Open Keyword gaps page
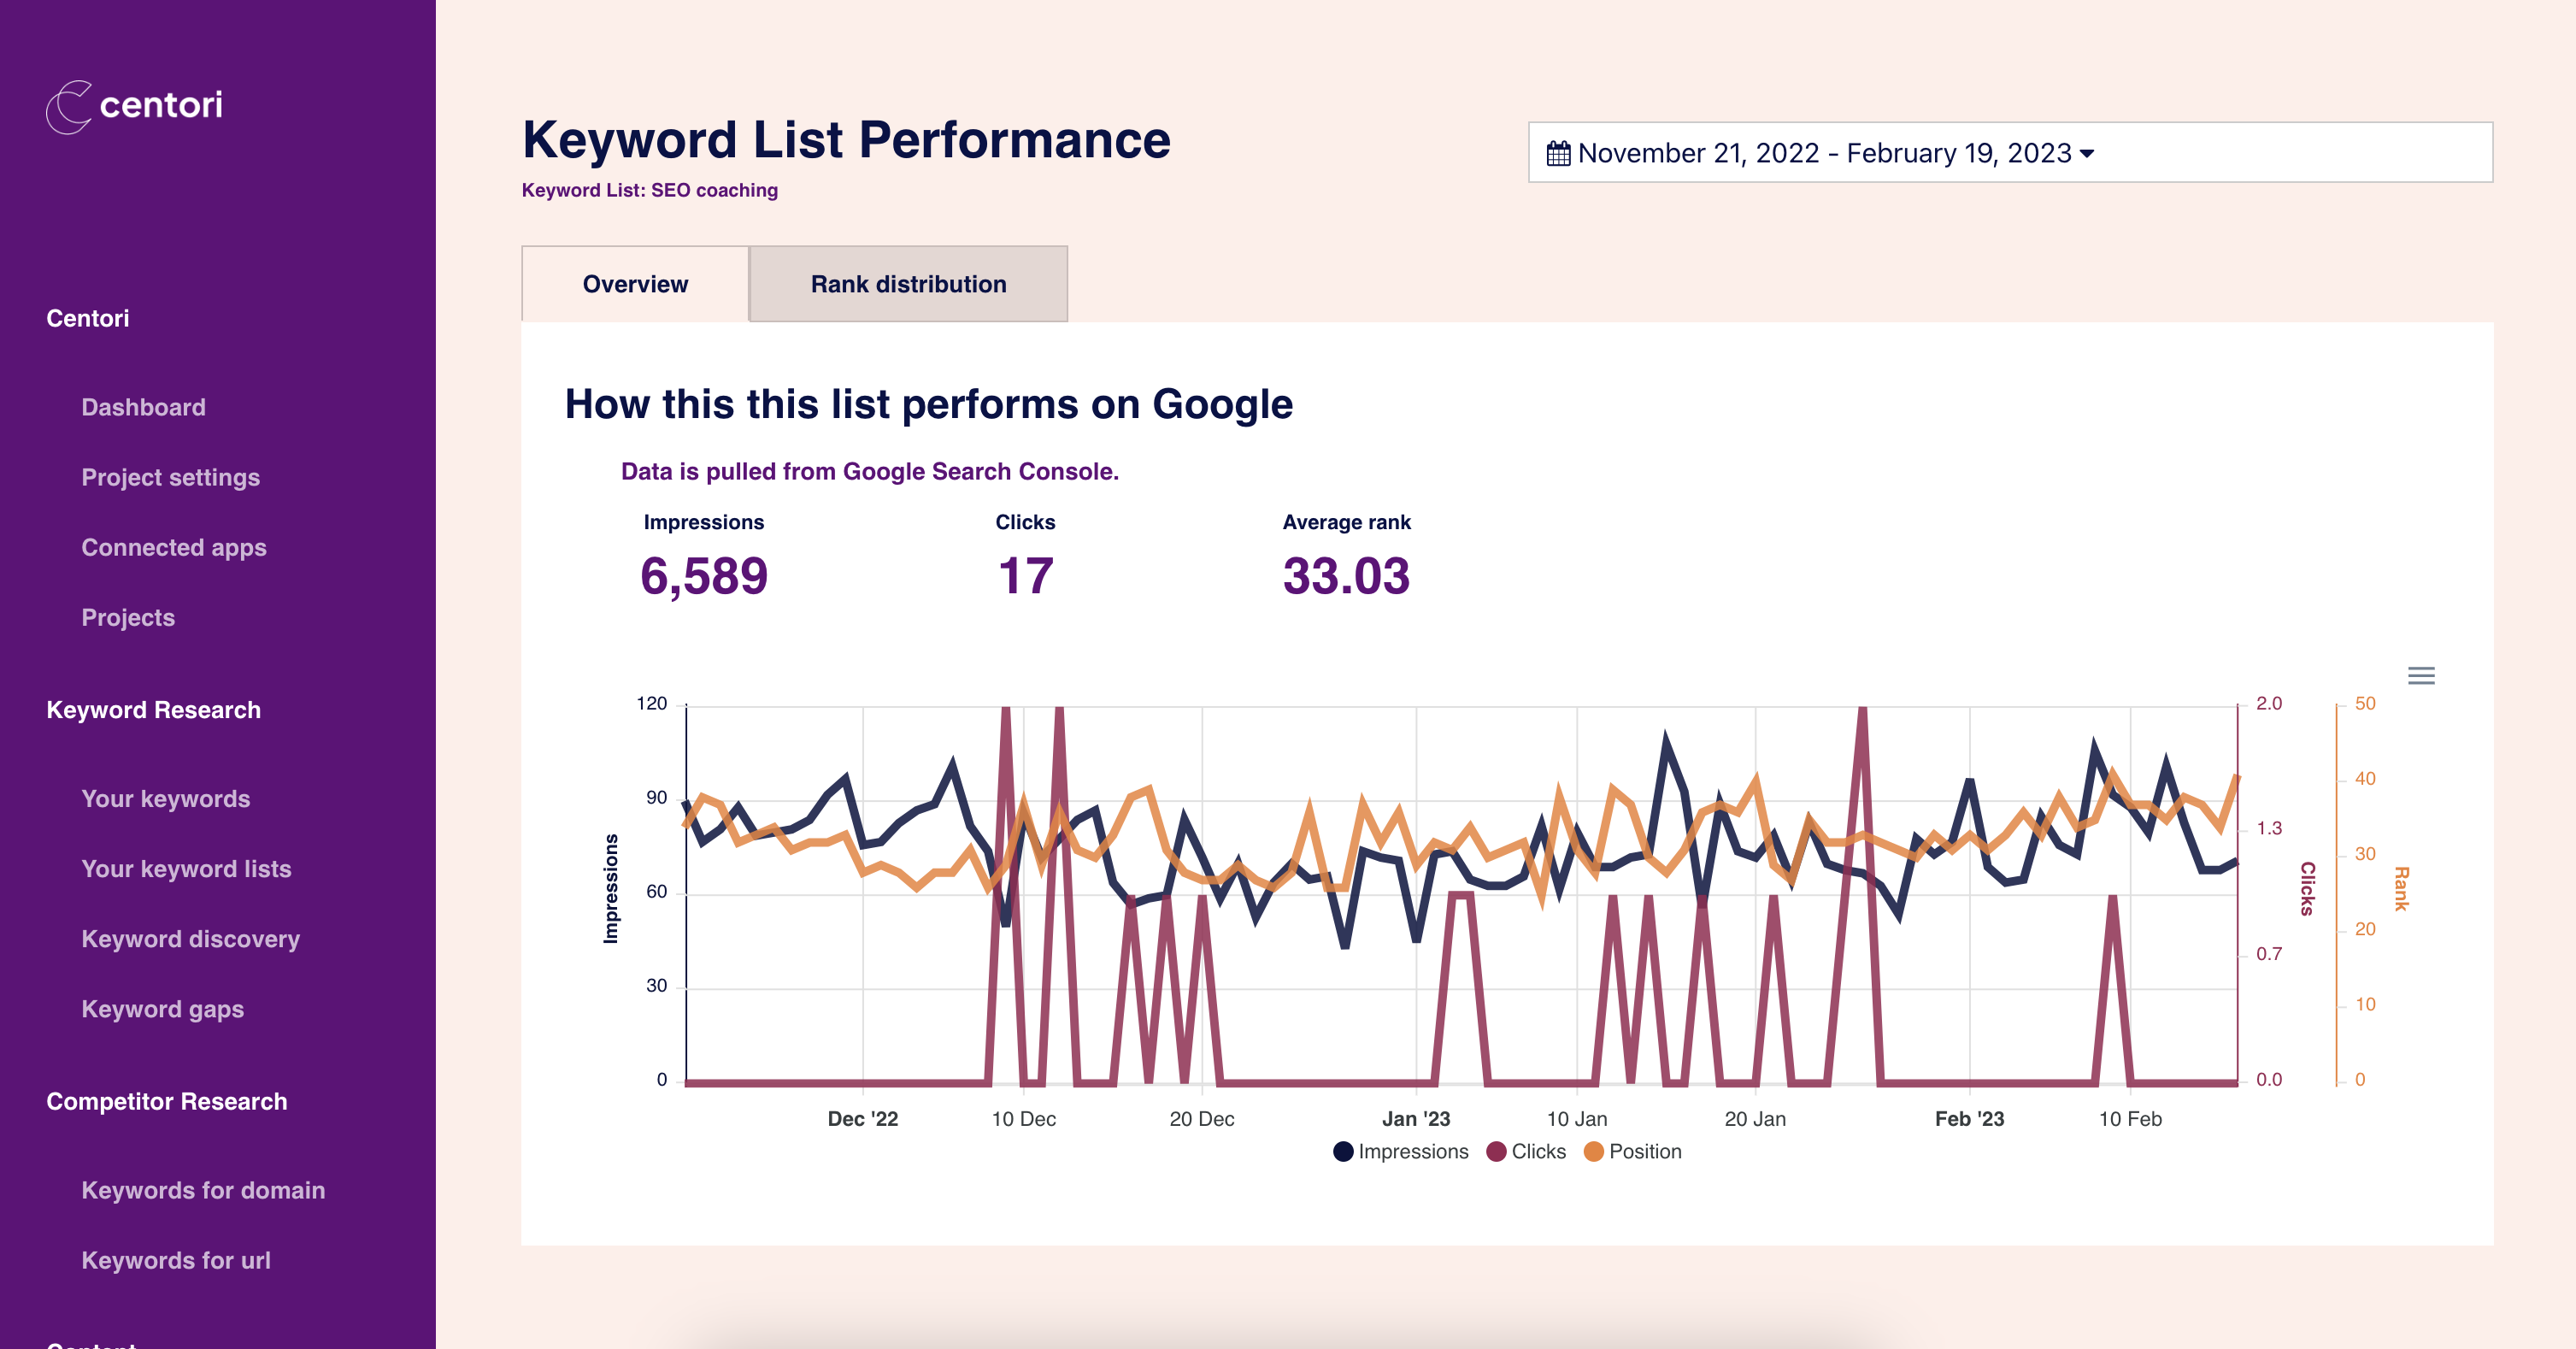Viewport: 2576px width, 1349px height. click(162, 1008)
